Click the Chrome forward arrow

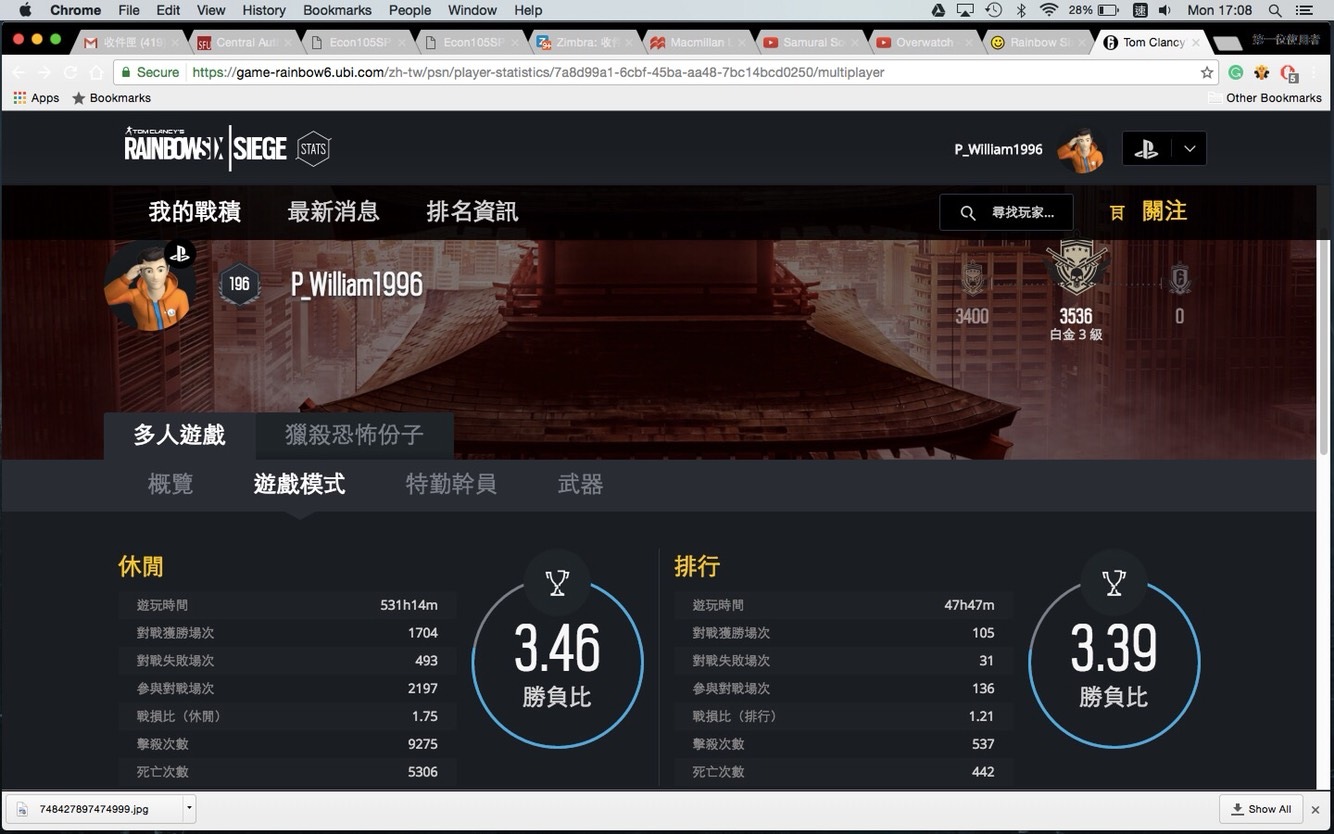pyautogui.click(x=44, y=72)
